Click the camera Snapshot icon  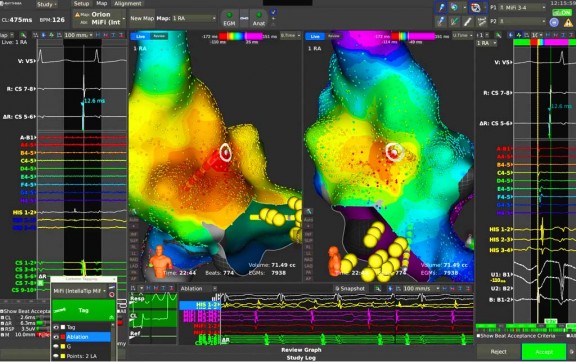pos(337,288)
